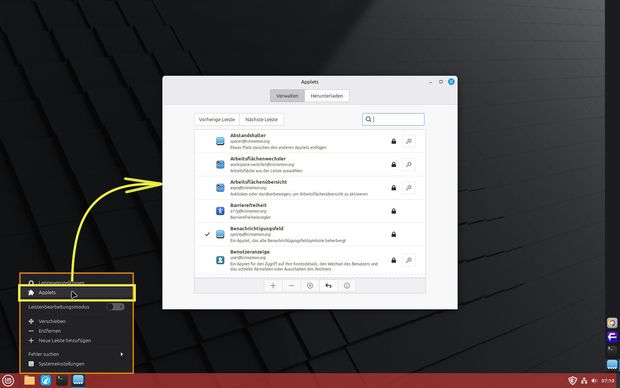Click the Benutzeranzeige user icon

click(x=220, y=260)
